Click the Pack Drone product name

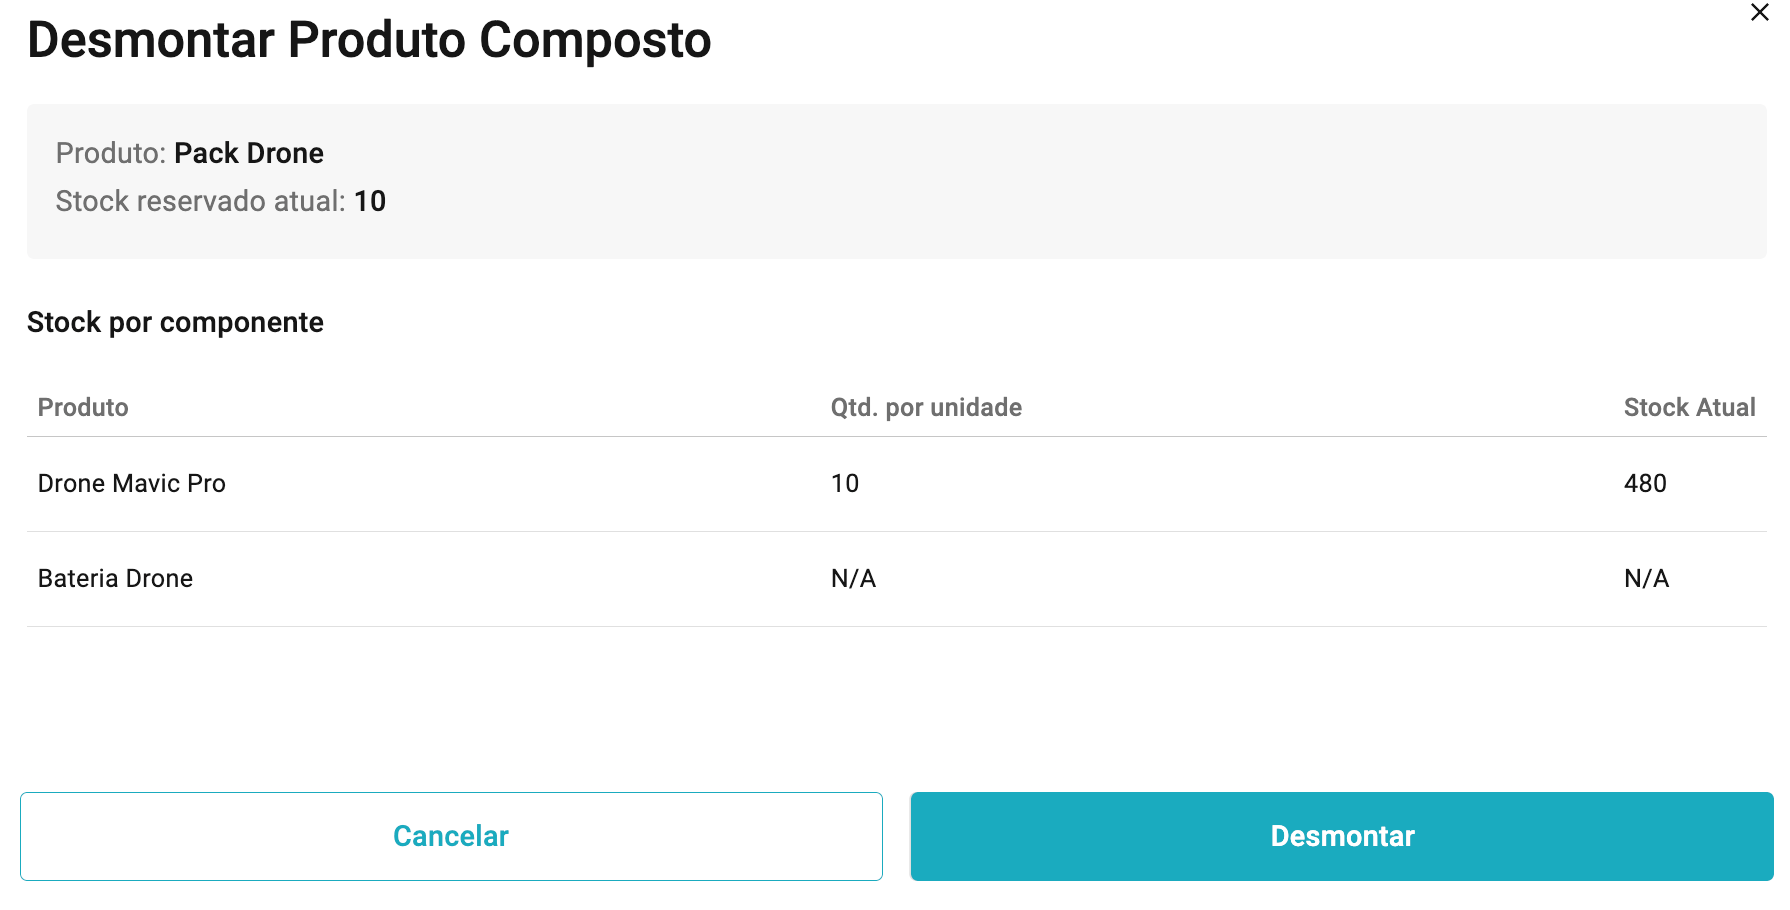249,153
